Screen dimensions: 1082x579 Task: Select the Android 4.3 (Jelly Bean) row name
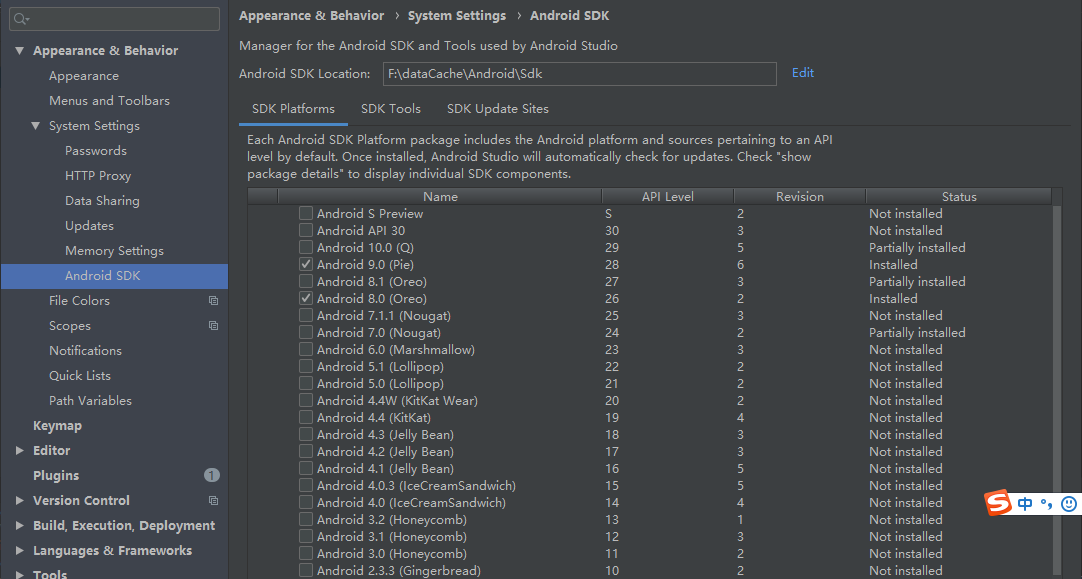pyautogui.click(x=385, y=435)
